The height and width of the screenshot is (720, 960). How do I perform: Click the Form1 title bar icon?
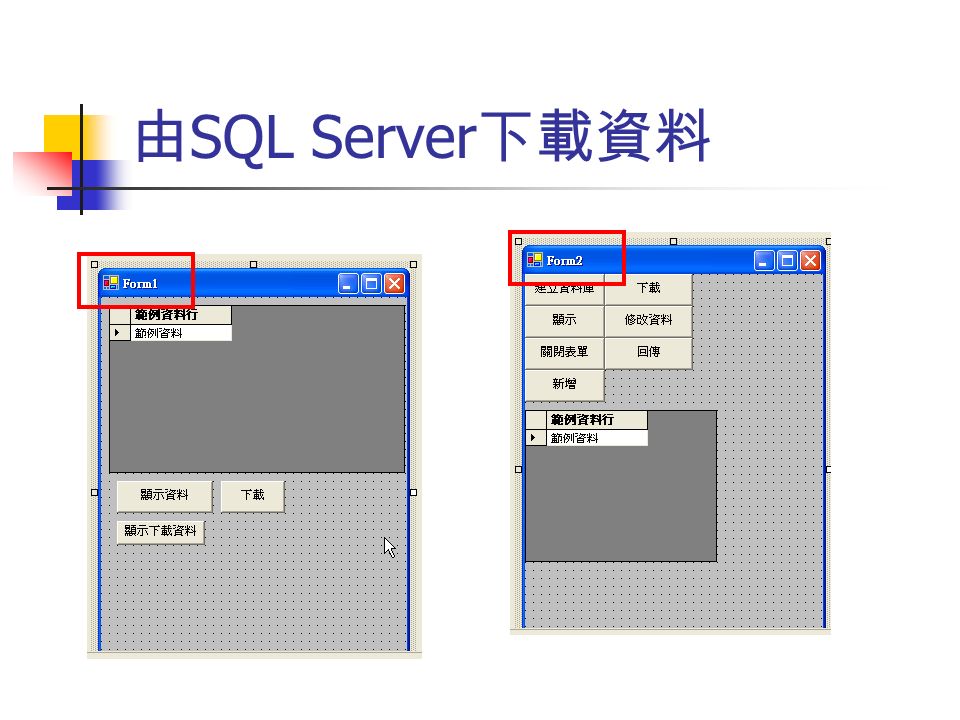click(x=111, y=282)
